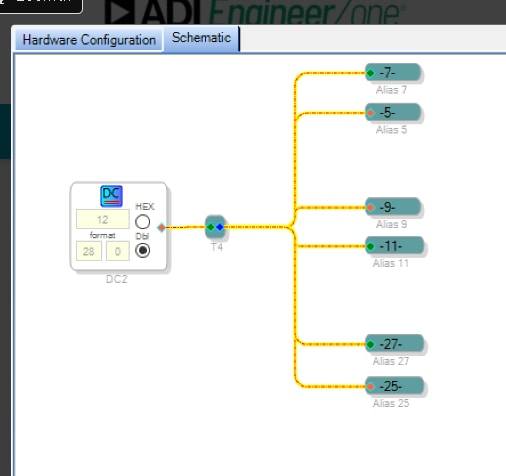Click the T4 green input pin

coord(211,227)
